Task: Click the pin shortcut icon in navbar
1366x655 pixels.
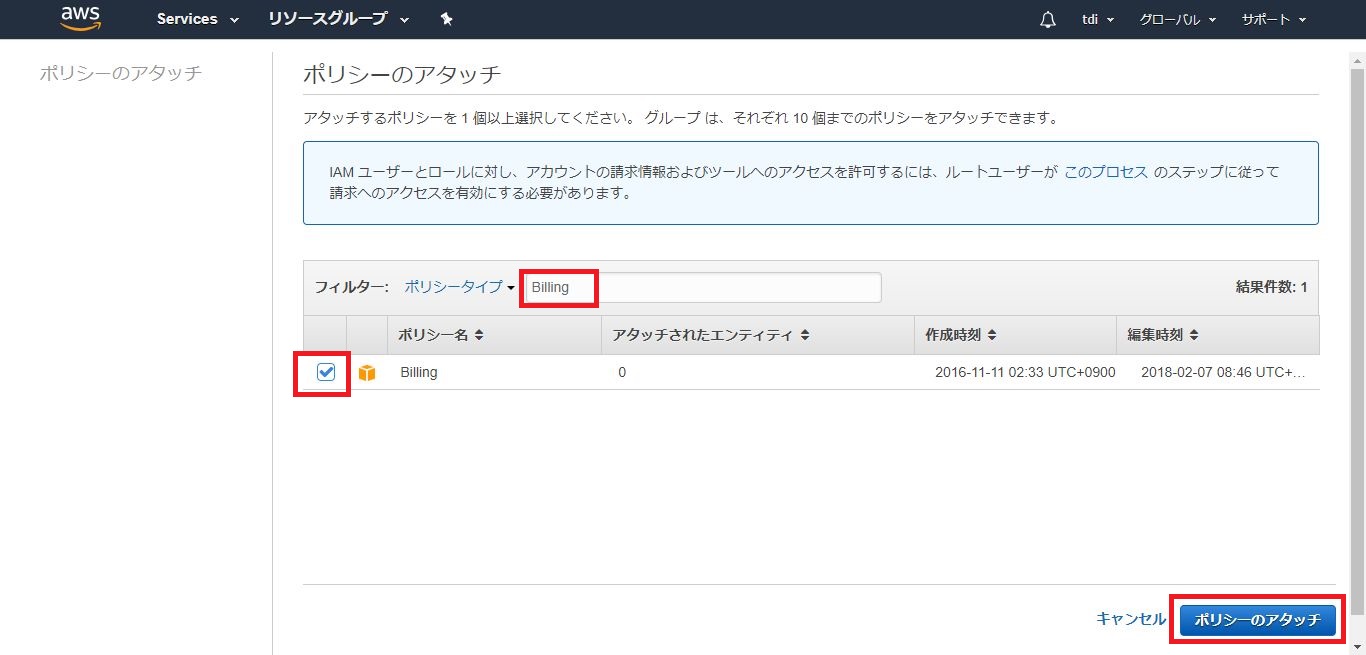Action: click(446, 19)
